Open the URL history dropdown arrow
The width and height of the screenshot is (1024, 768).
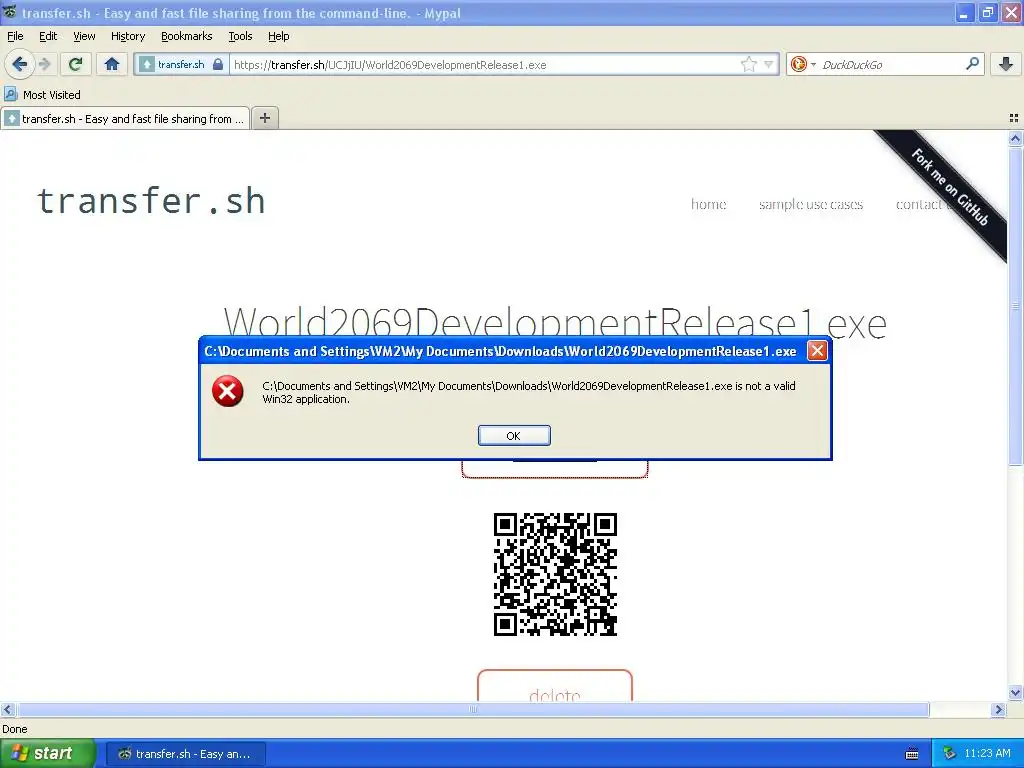[x=769, y=64]
